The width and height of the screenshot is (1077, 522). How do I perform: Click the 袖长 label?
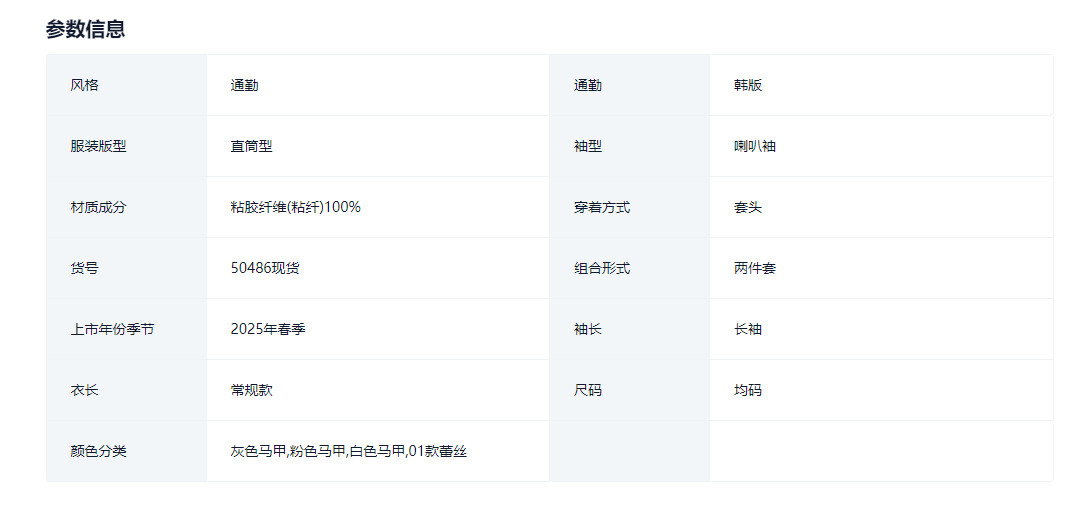point(588,330)
